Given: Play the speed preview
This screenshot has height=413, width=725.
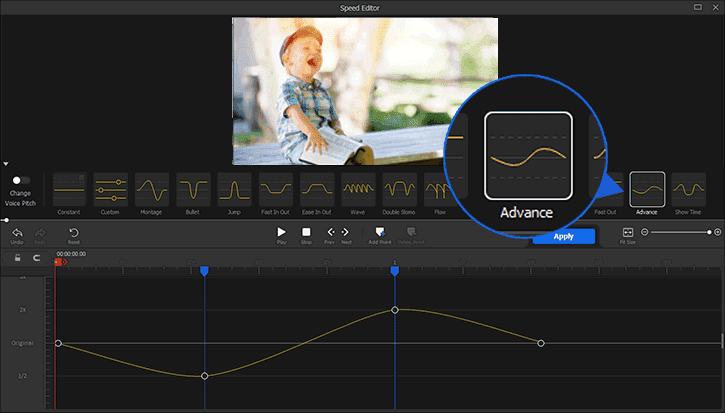Looking at the screenshot, I should pyautogui.click(x=281, y=232).
